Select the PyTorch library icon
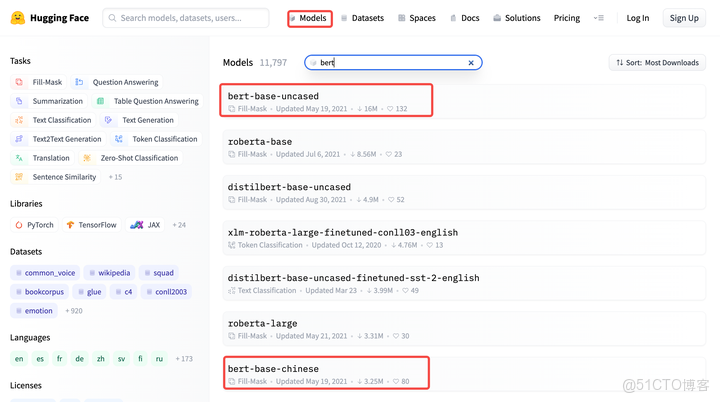Viewport: 720px width, 402px height. click(19, 225)
